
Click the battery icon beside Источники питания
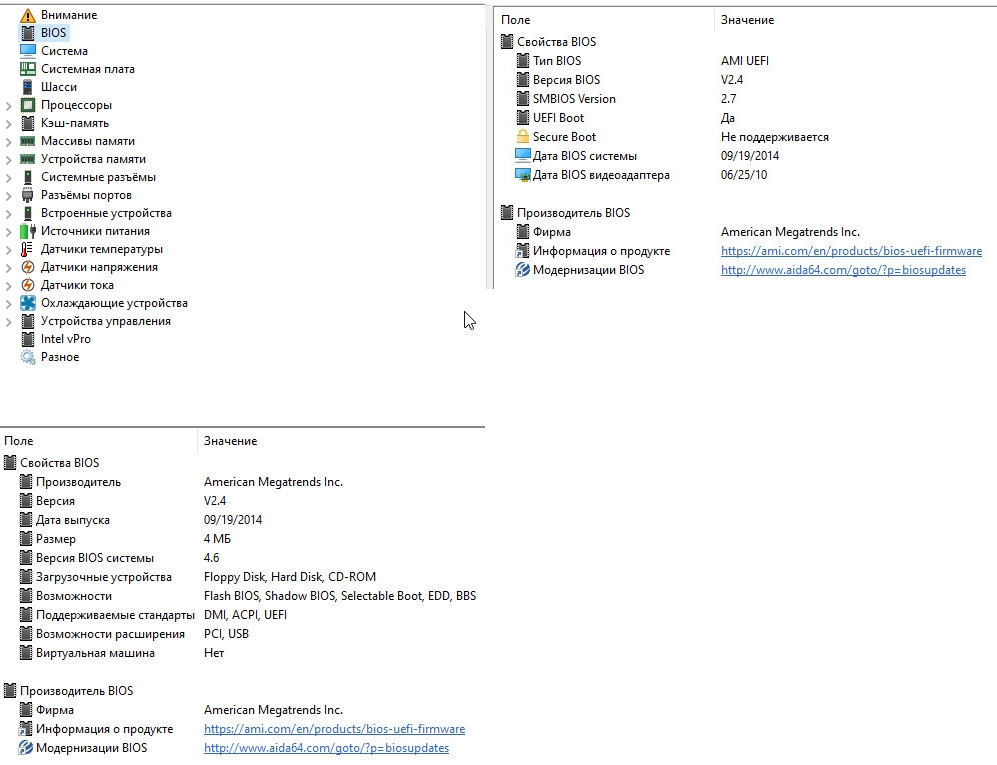[x=27, y=231]
